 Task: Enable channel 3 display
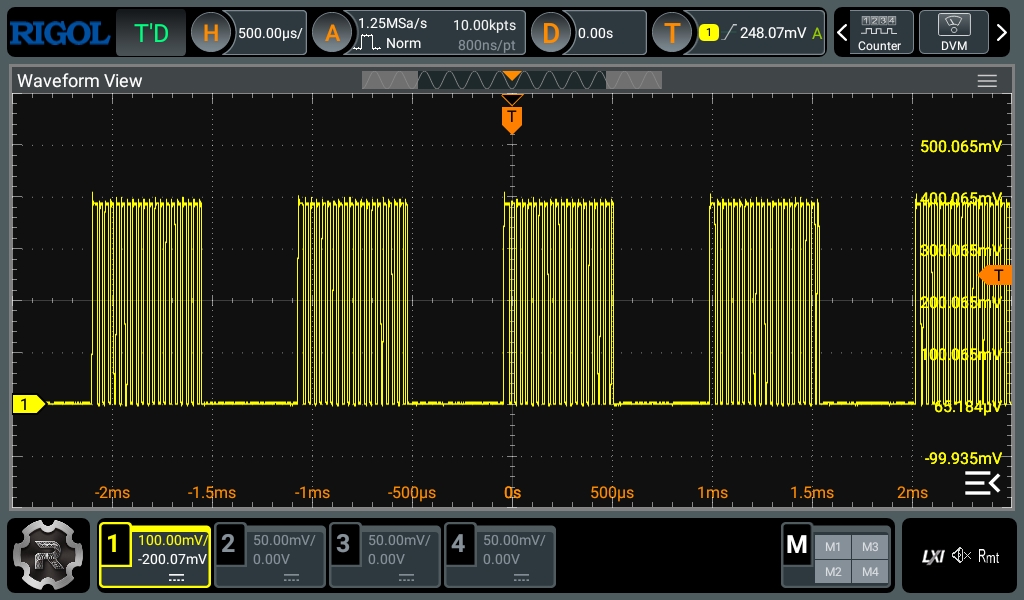coord(385,555)
